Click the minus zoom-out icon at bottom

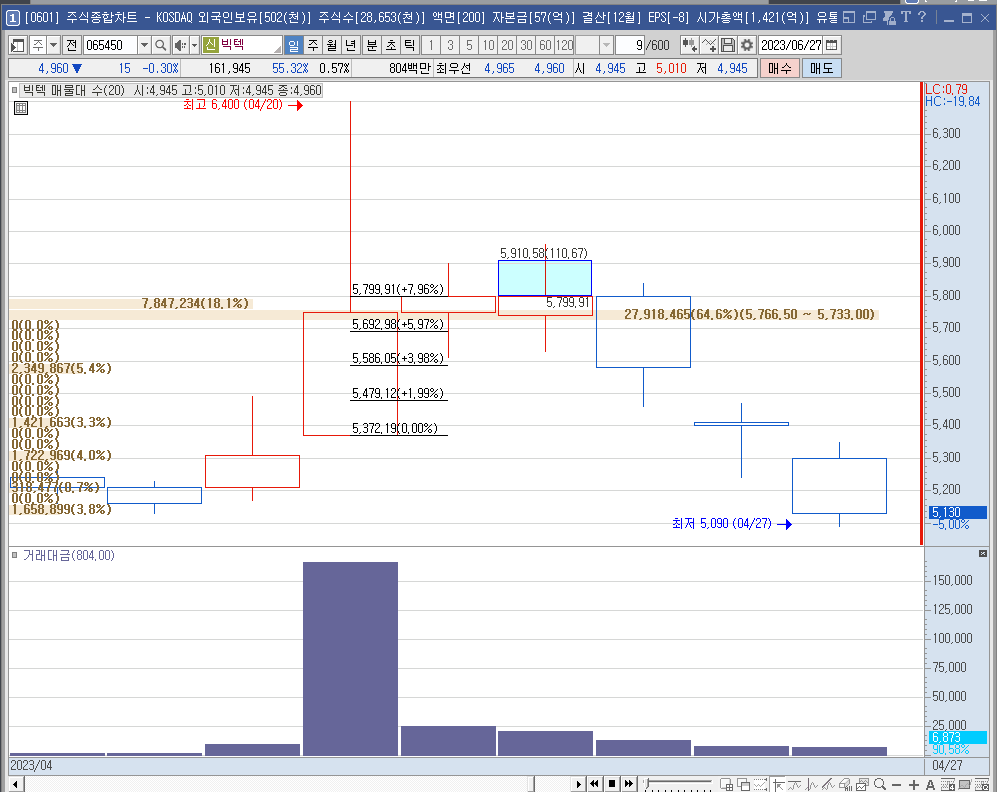(897, 785)
